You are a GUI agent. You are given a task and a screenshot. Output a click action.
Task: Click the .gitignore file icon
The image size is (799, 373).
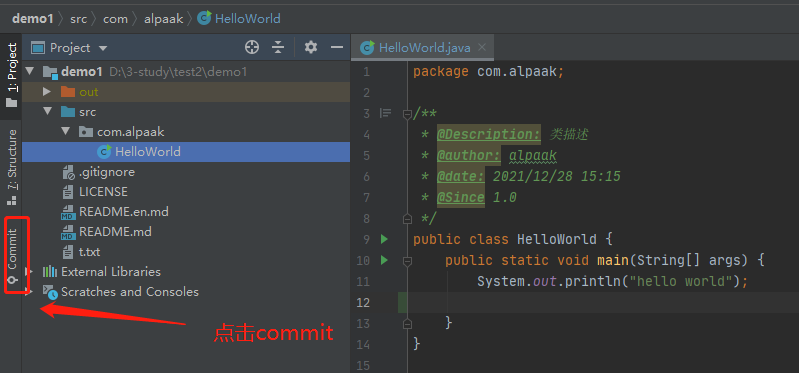pos(68,172)
